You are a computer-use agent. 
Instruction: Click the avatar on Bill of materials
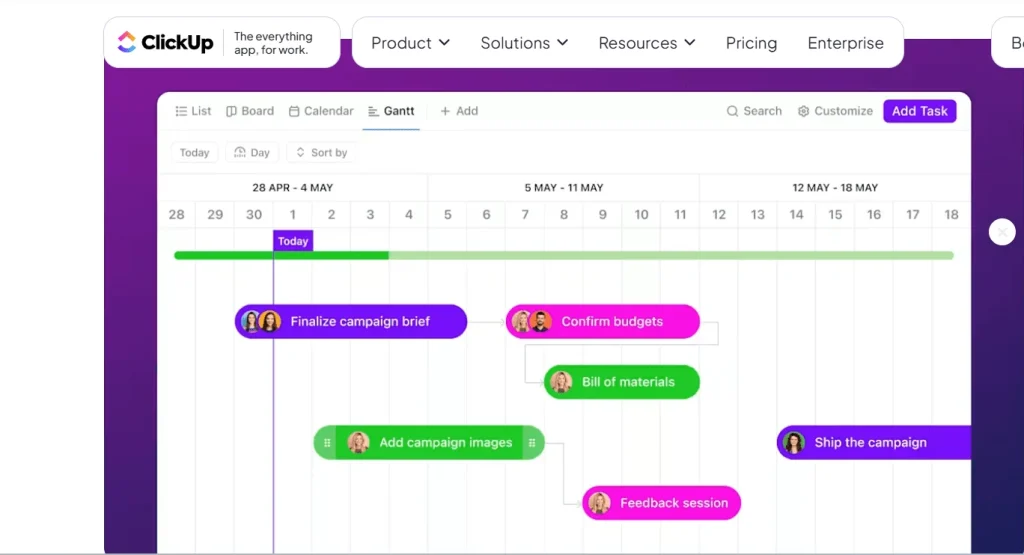(x=561, y=382)
